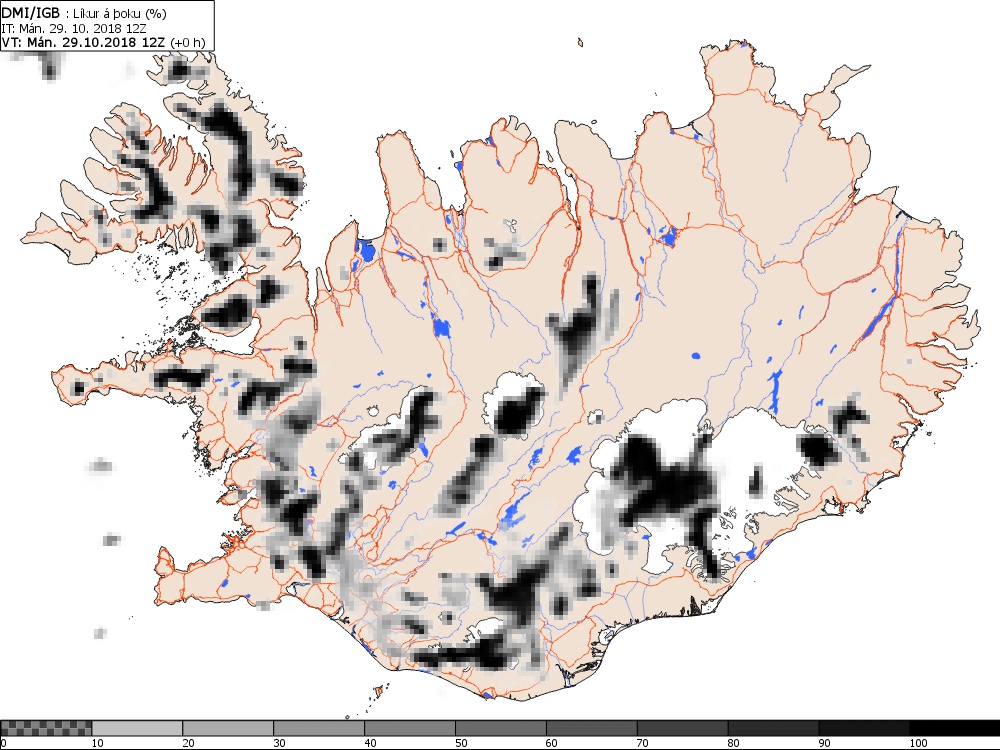
Task: Click the legend label "60"
Action: 552,743
